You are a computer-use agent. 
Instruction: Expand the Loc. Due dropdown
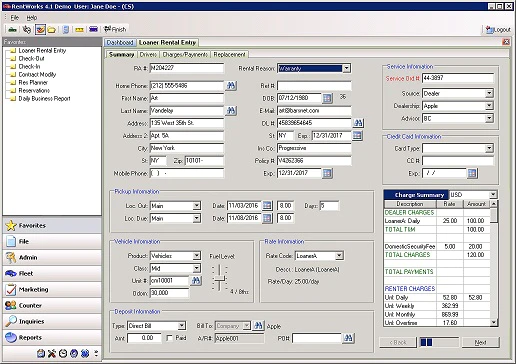click(197, 218)
